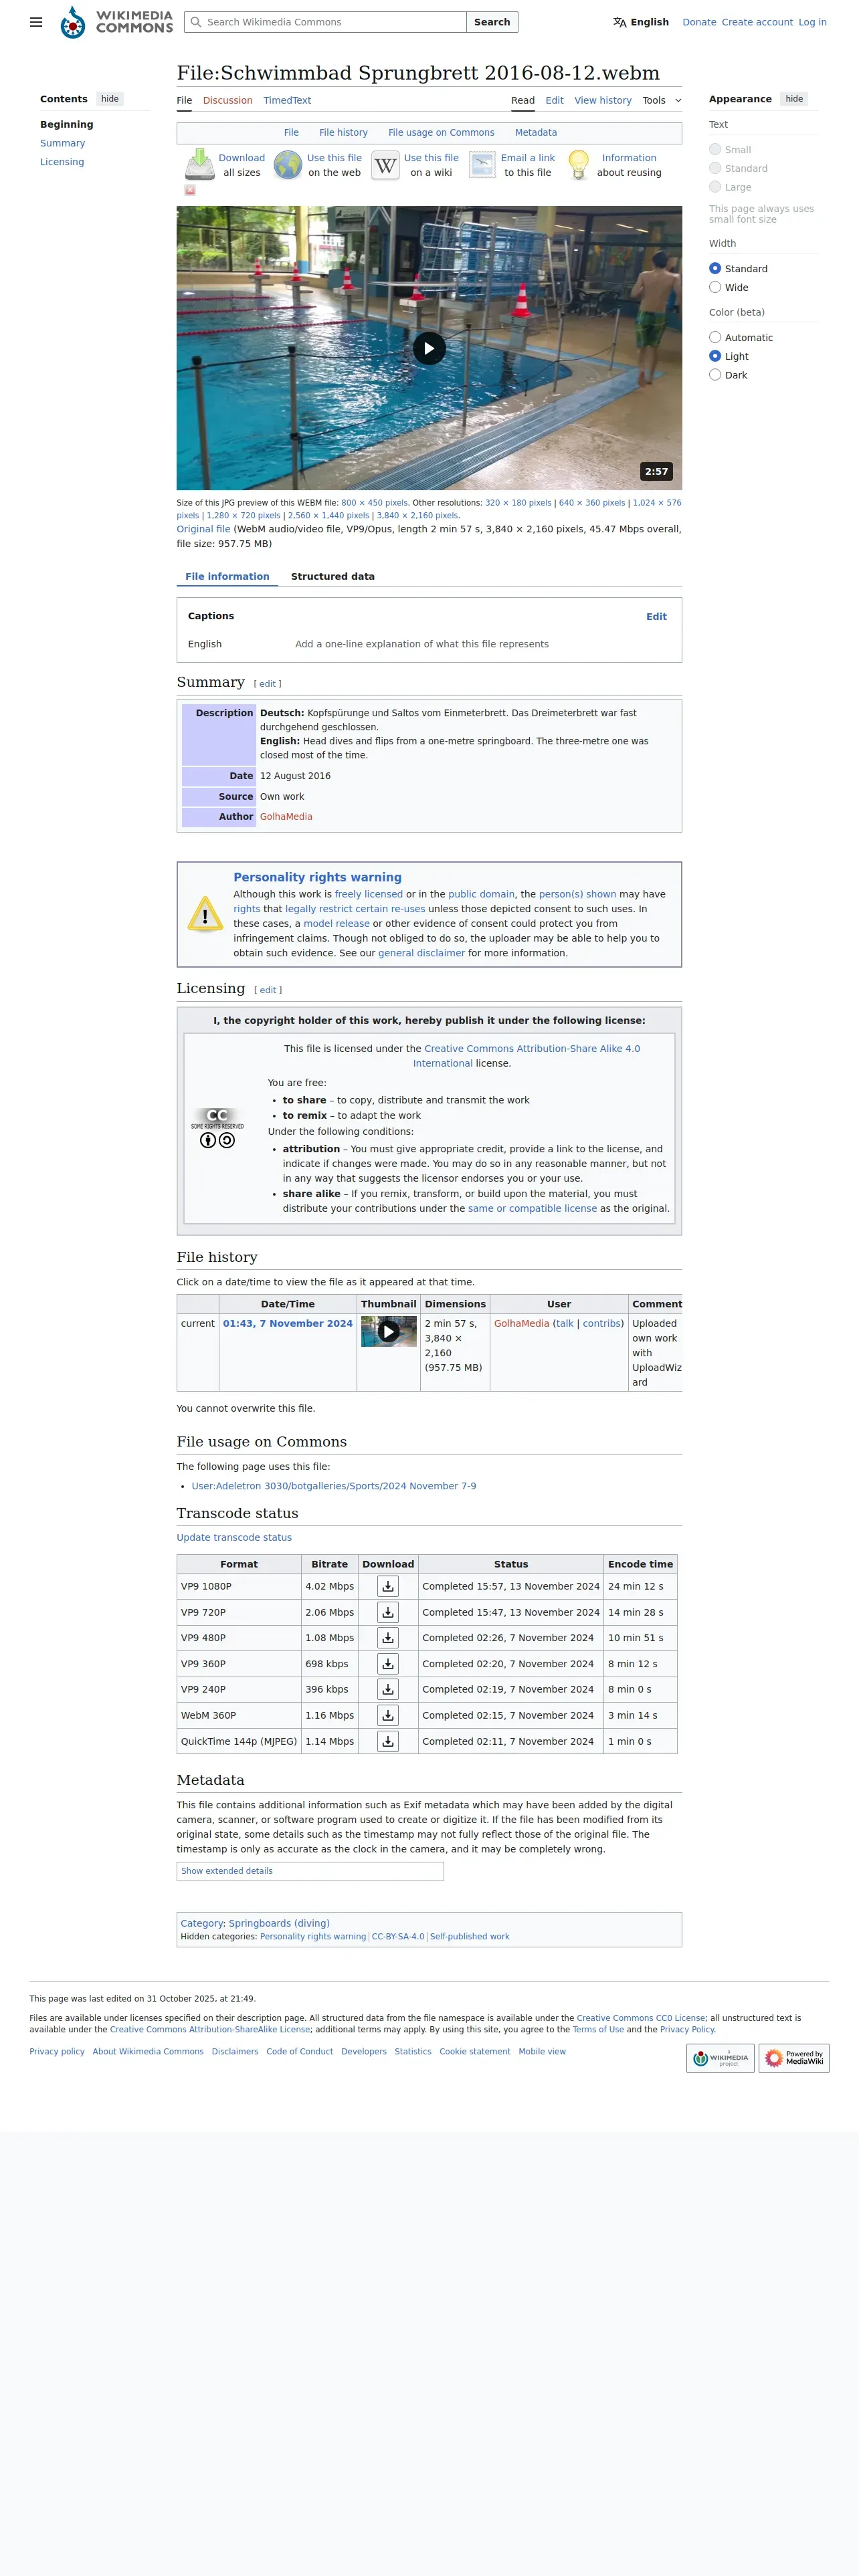Select the Standard text size radio button
Viewport: 859px width, 2576px height.
(715, 168)
